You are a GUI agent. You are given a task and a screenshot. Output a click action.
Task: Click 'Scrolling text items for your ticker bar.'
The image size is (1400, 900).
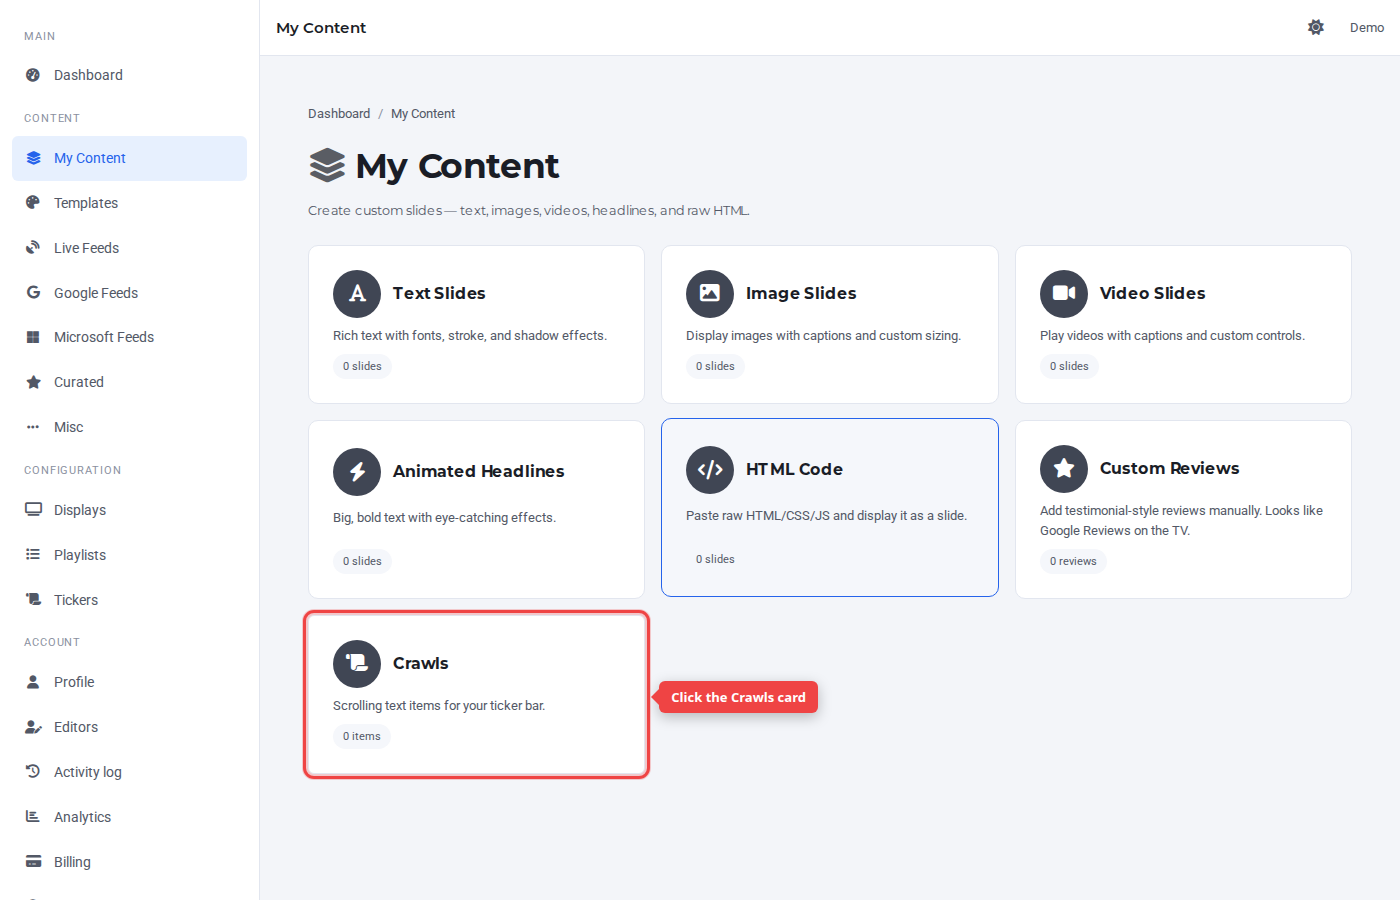tap(439, 706)
